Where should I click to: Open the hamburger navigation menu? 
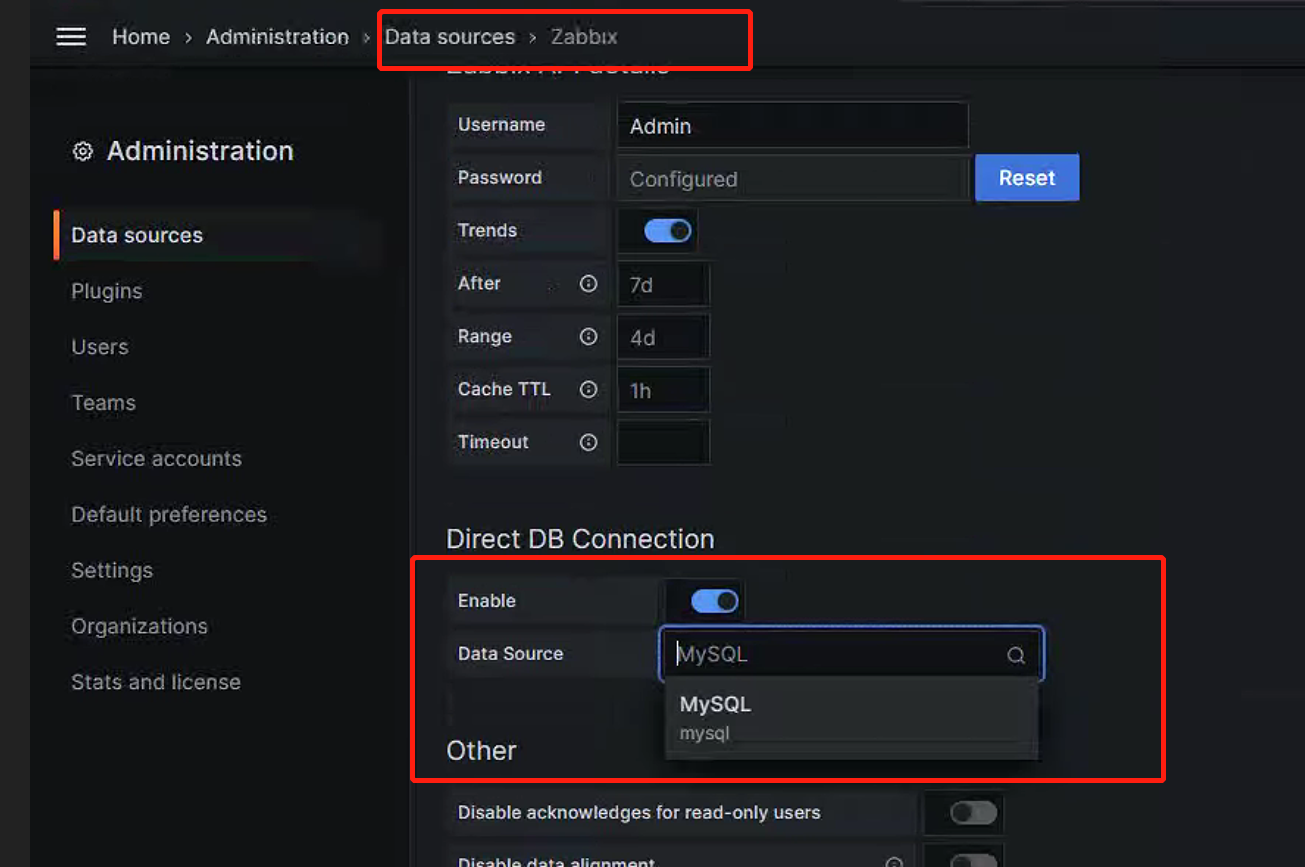tap(71, 37)
